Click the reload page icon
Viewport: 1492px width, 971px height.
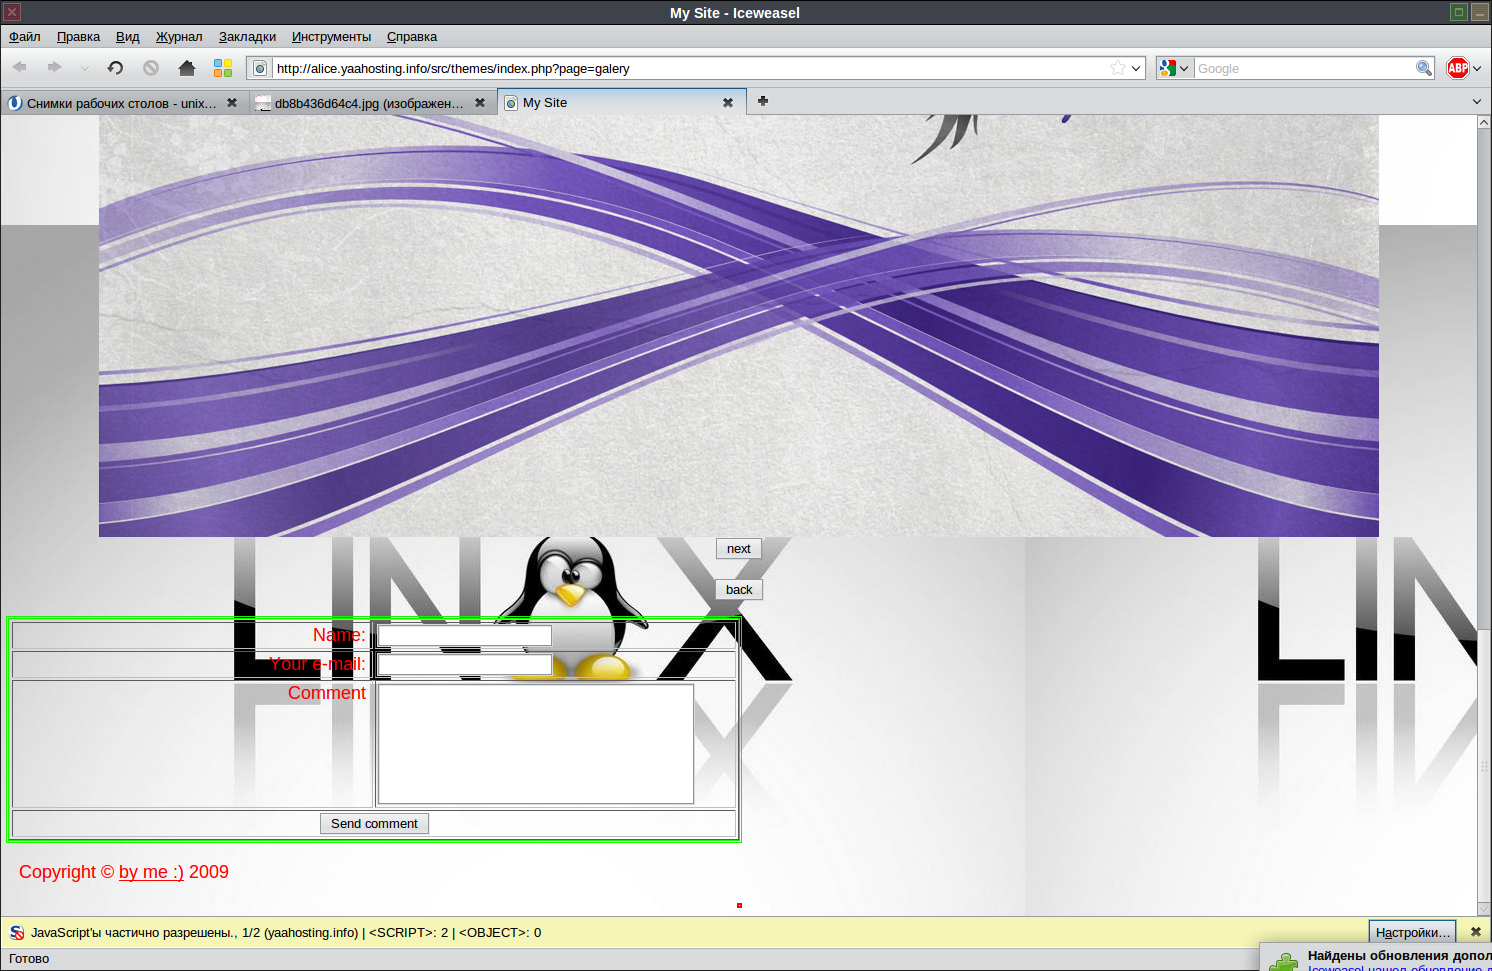(115, 68)
